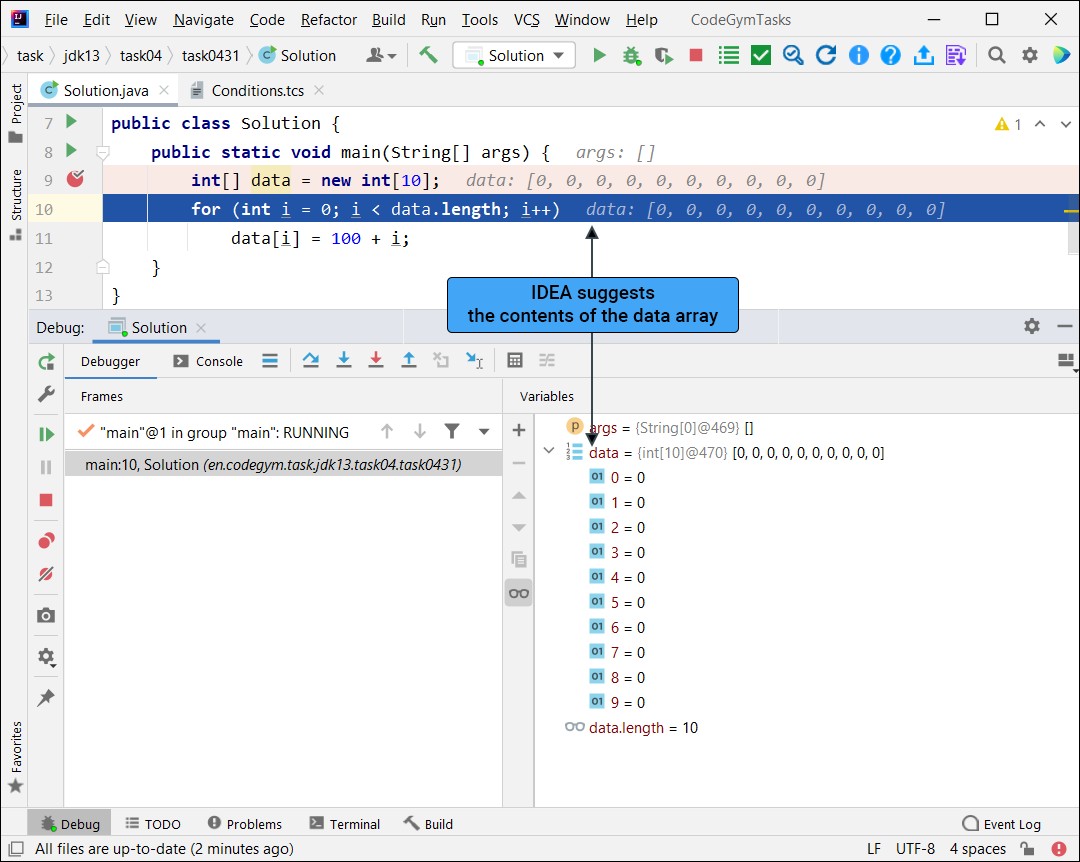Viewport: 1080px width, 862px height.
Task: Select array element row 5 = 0
Action: pyautogui.click(x=617, y=602)
